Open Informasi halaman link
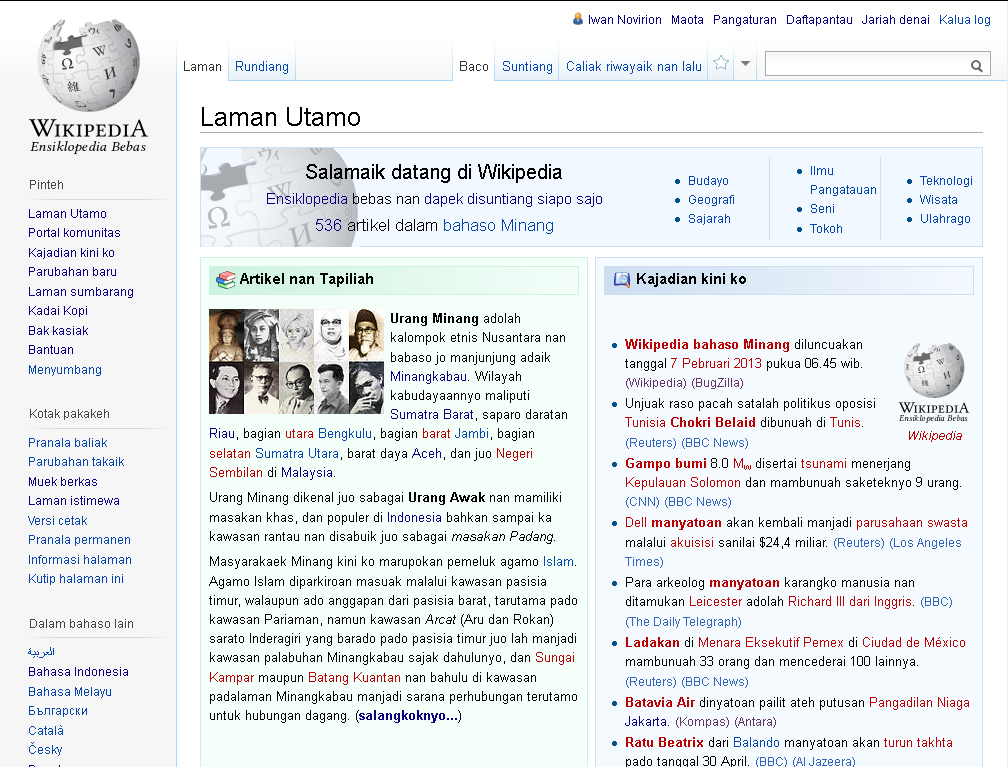This screenshot has width=1008, height=767. coord(79,560)
